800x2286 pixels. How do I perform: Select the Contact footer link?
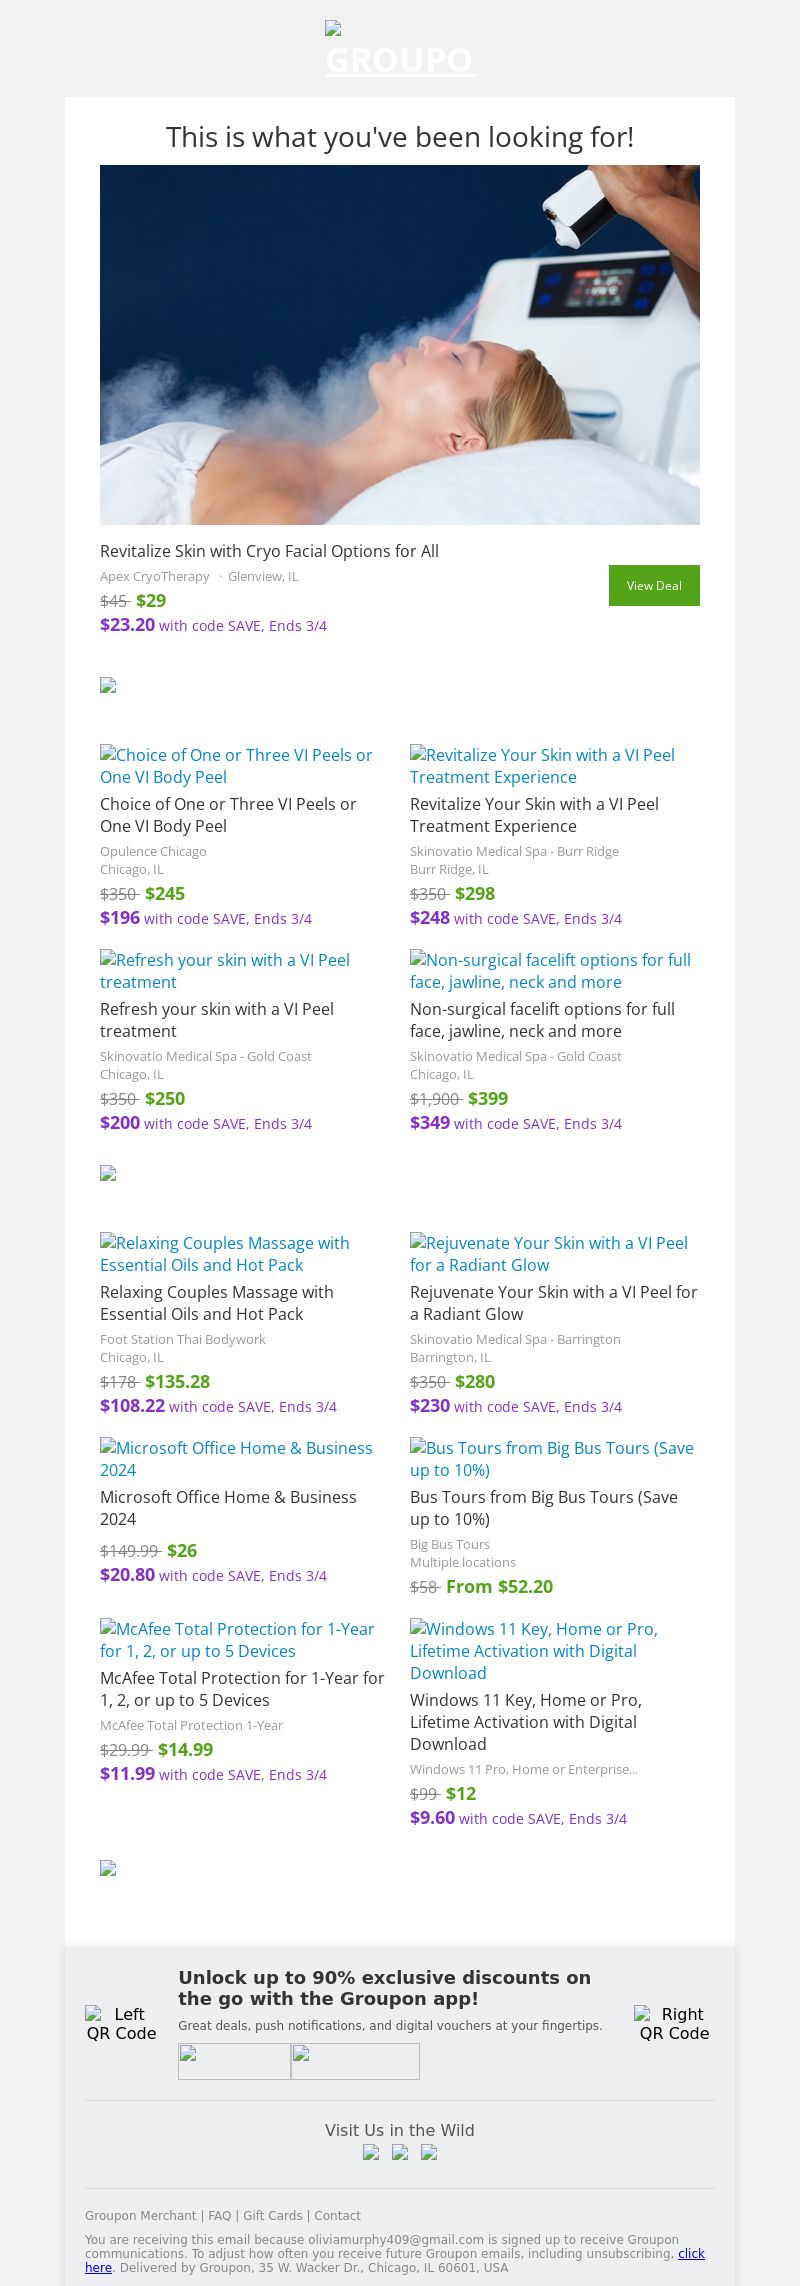click(x=337, y=2215)
